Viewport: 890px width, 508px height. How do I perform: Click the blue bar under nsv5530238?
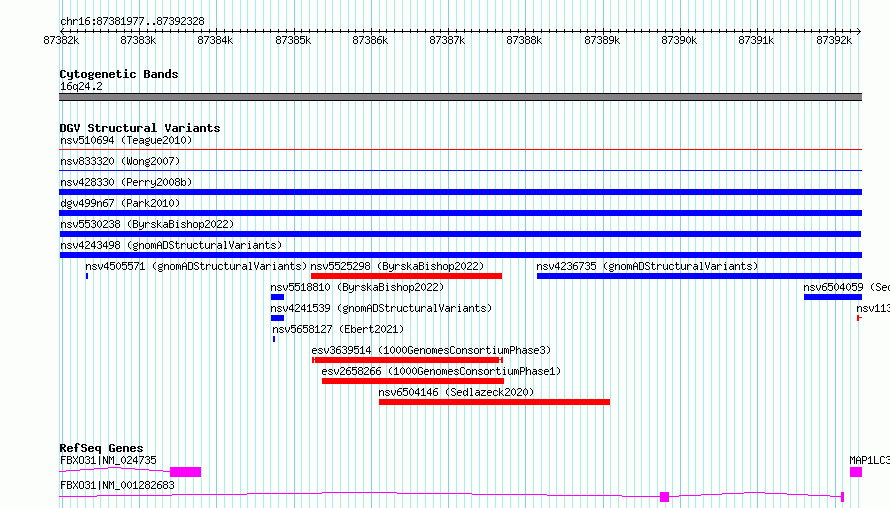(460, 234)
